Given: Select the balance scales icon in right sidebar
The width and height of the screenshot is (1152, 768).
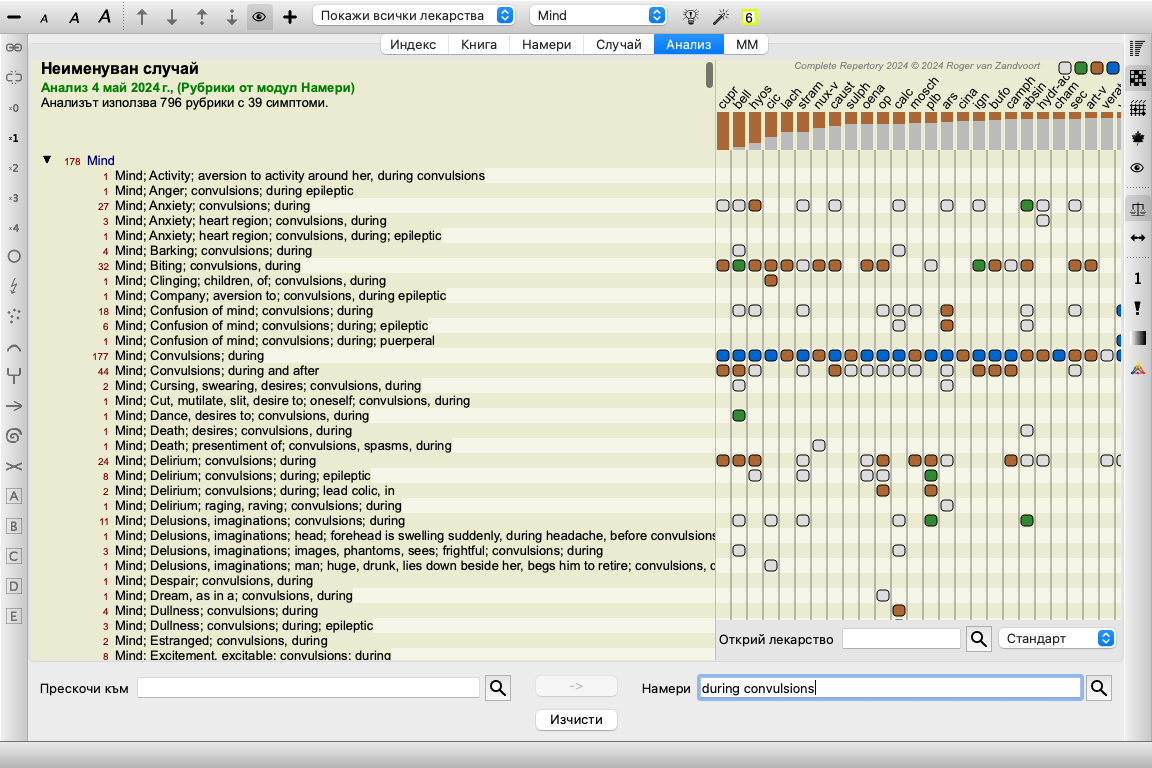Looking at the screenshot, I should pyautogui.click(x=1137, y=208).
